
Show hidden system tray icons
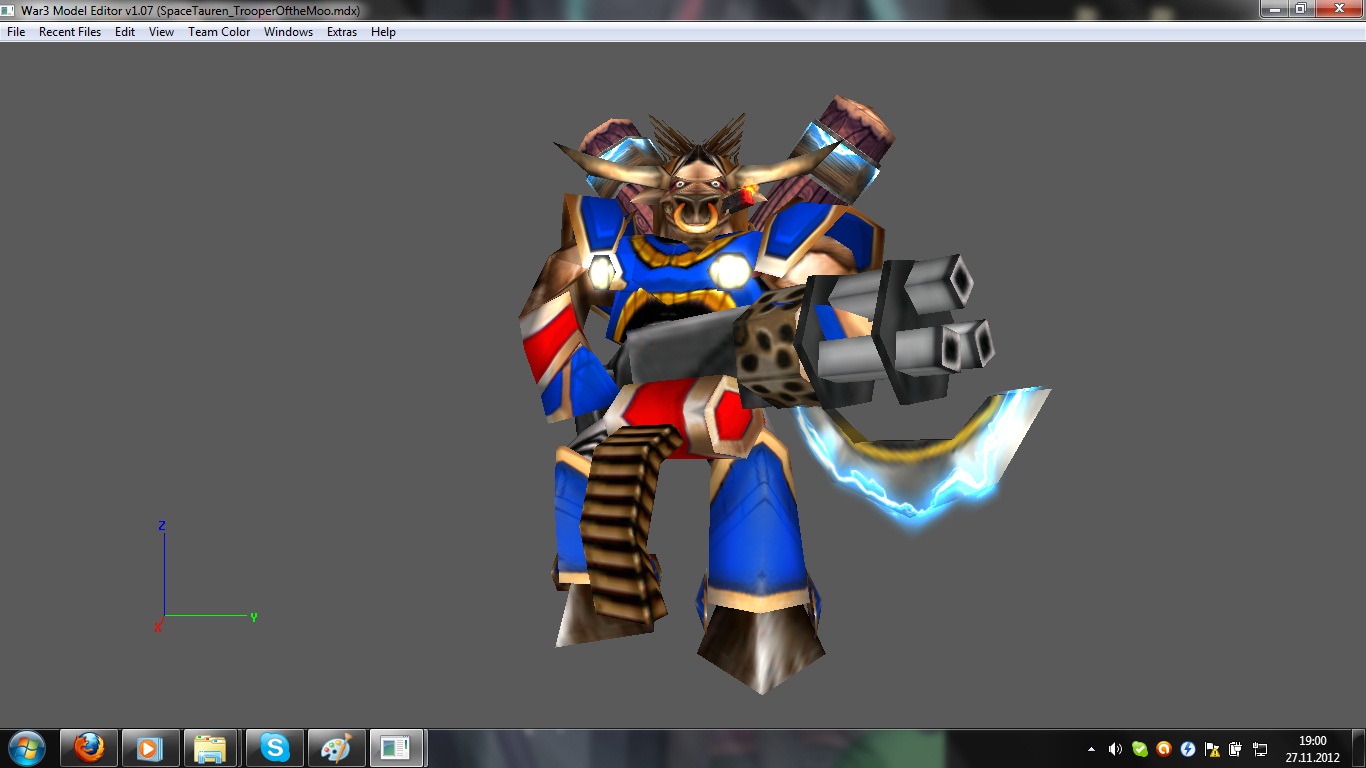point(1091,749)
